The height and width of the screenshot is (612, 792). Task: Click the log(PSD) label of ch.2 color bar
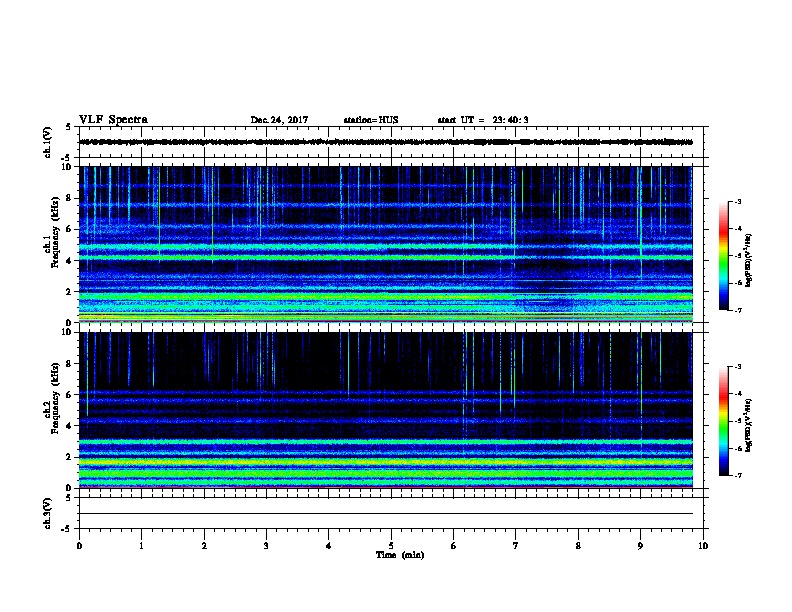[x=748, y=426]
